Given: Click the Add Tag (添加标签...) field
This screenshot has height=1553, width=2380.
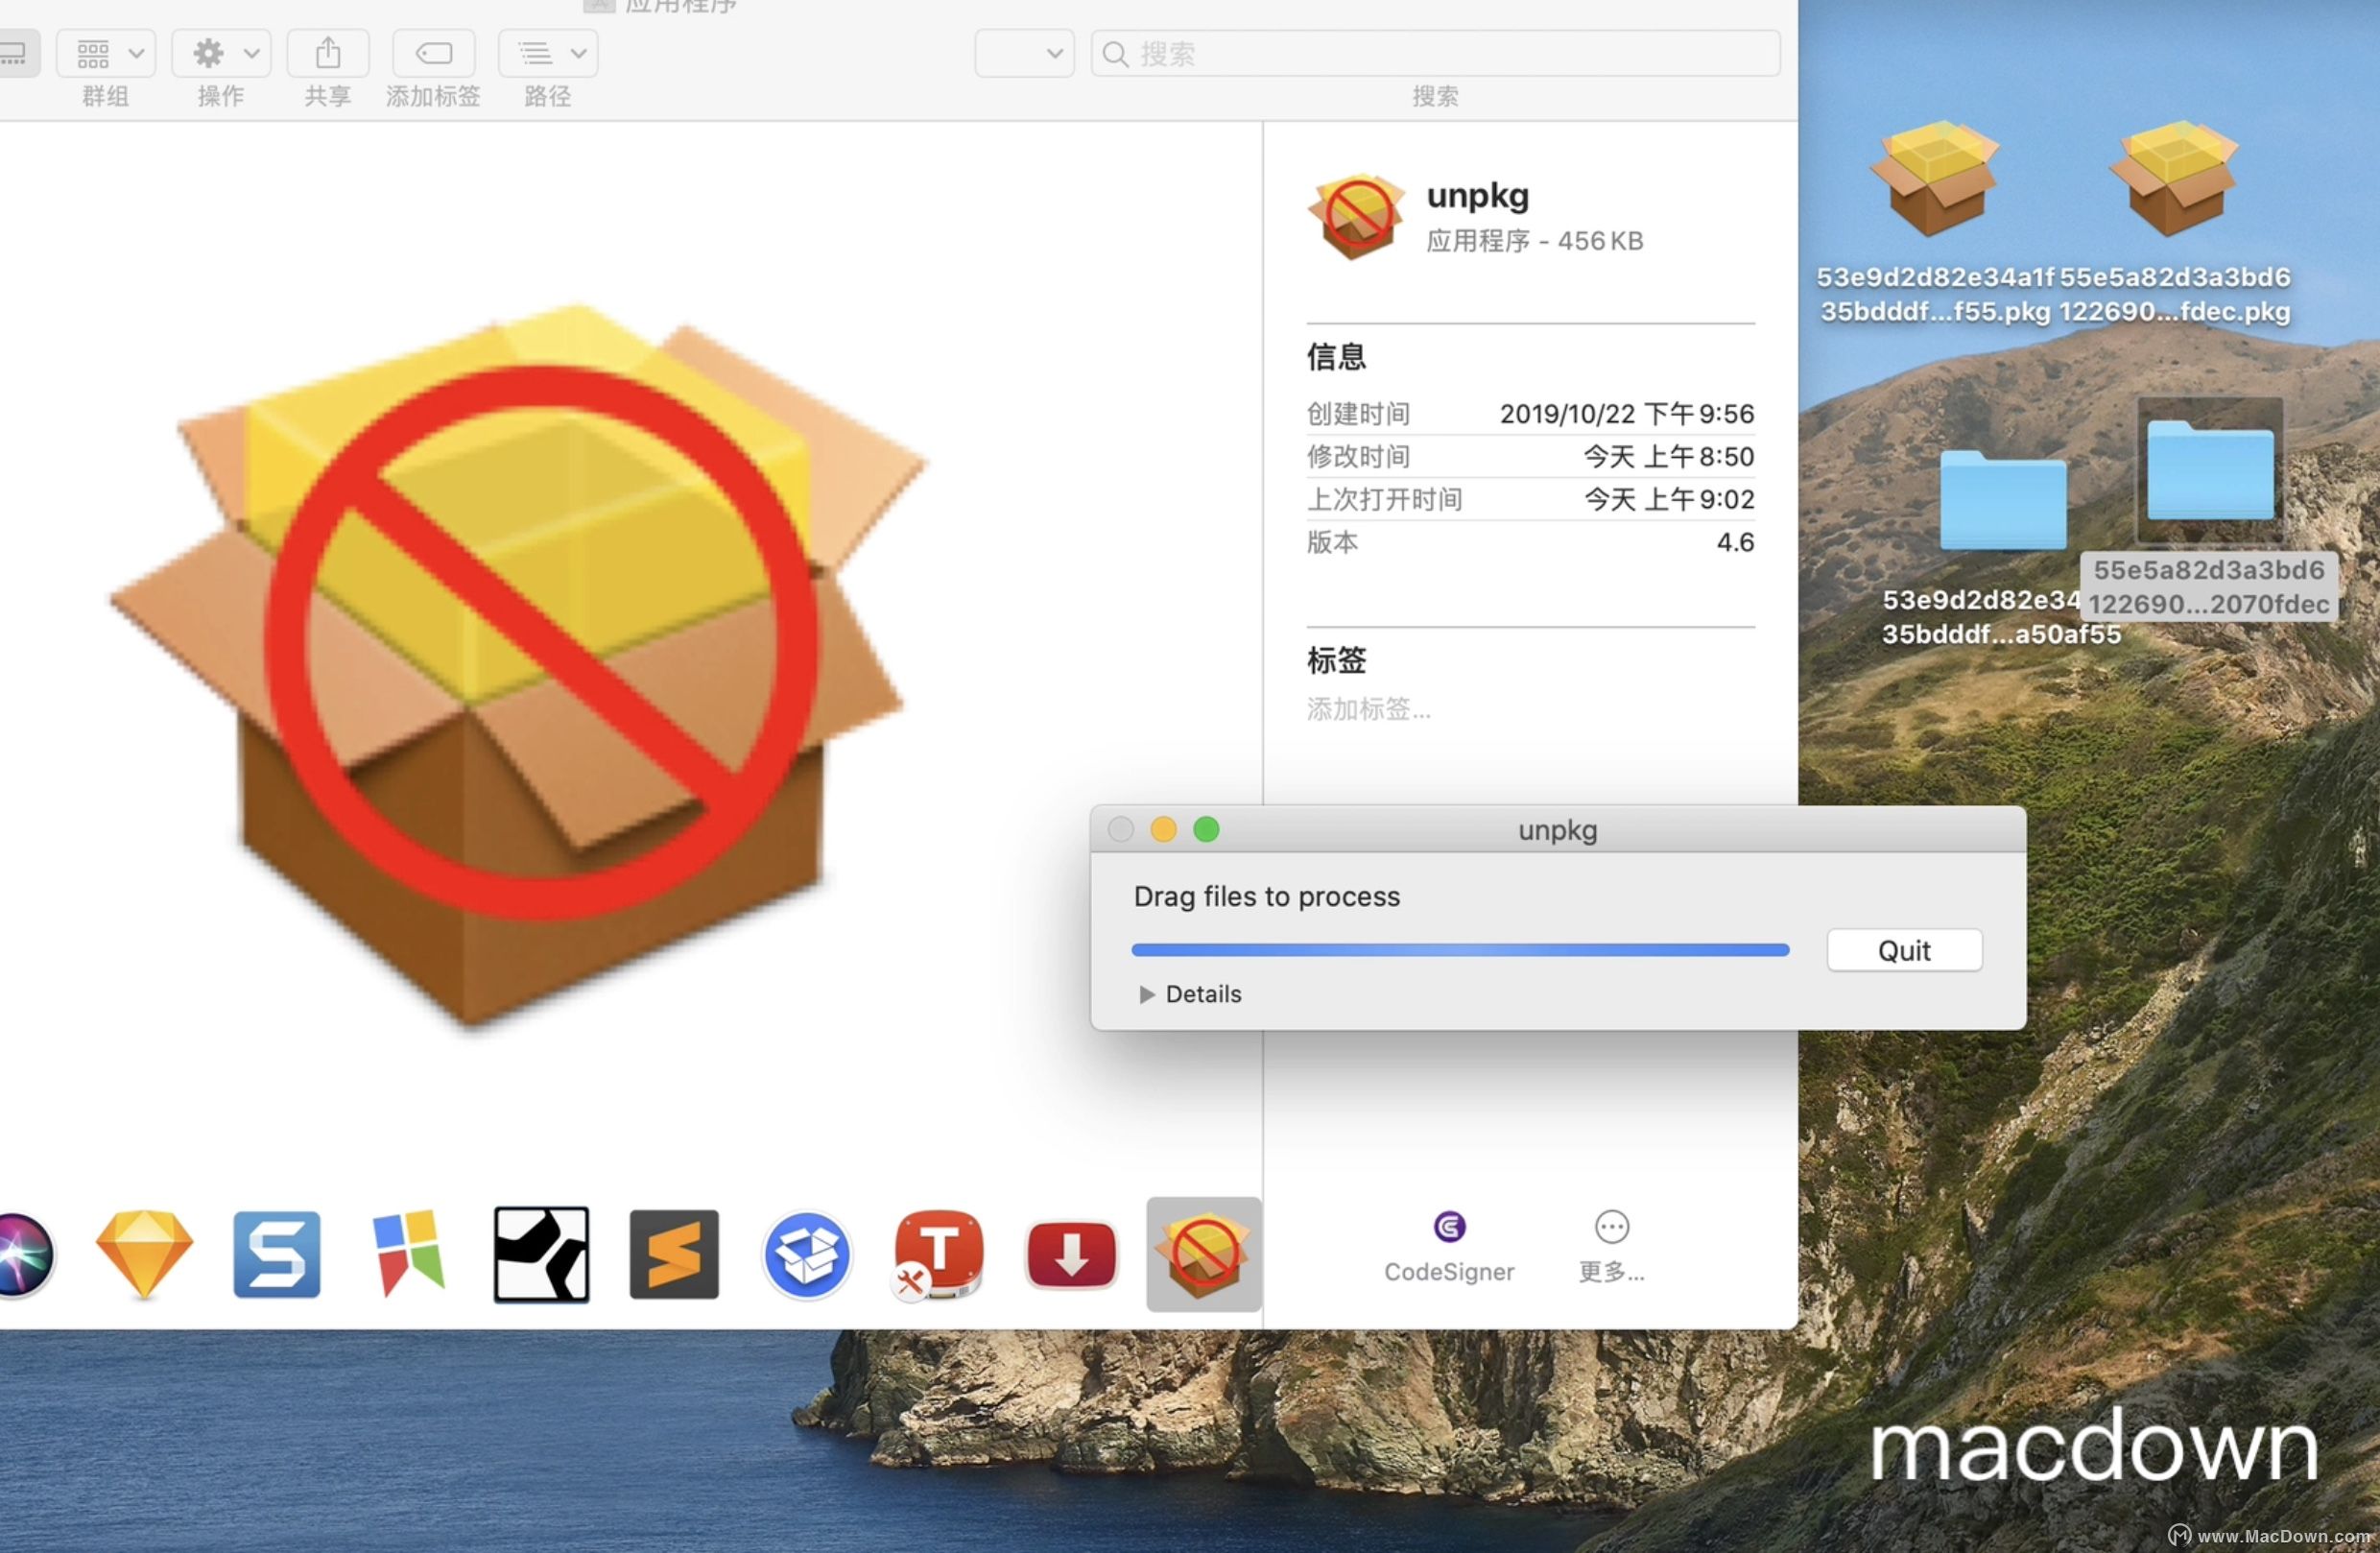Looking at the screenshot, I should coord(1368,709).
